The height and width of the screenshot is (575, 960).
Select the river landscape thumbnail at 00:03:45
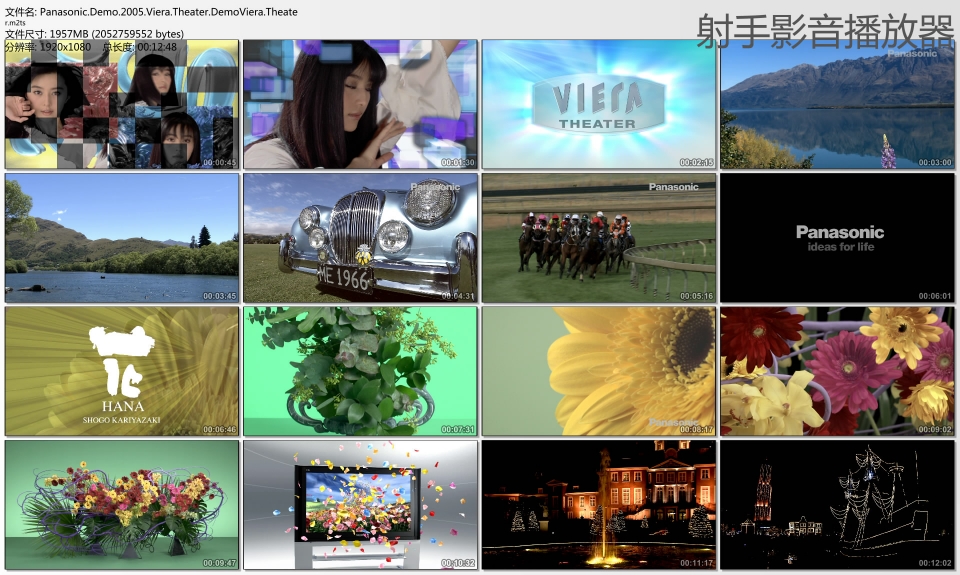tap(122, 238)
